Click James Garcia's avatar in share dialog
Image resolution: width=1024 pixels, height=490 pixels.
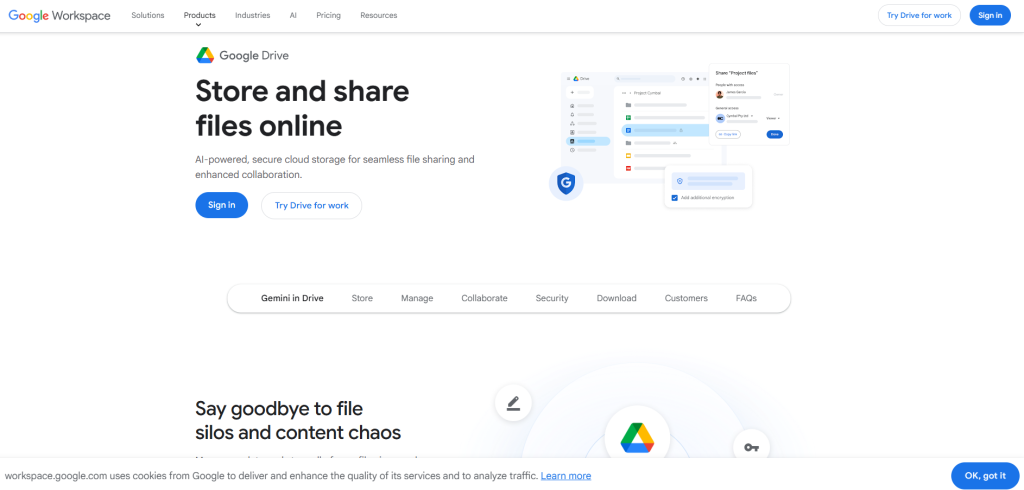tap(720, 95)
